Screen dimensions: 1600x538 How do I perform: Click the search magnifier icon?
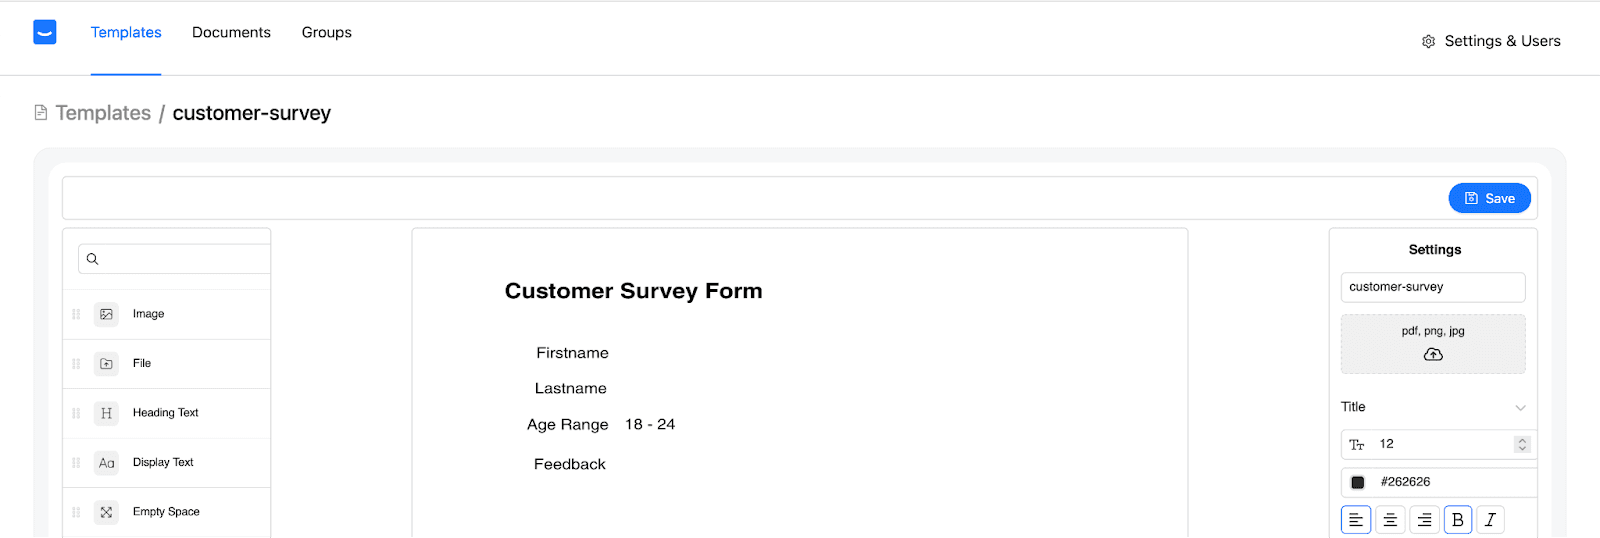click(x=92, y=259)
